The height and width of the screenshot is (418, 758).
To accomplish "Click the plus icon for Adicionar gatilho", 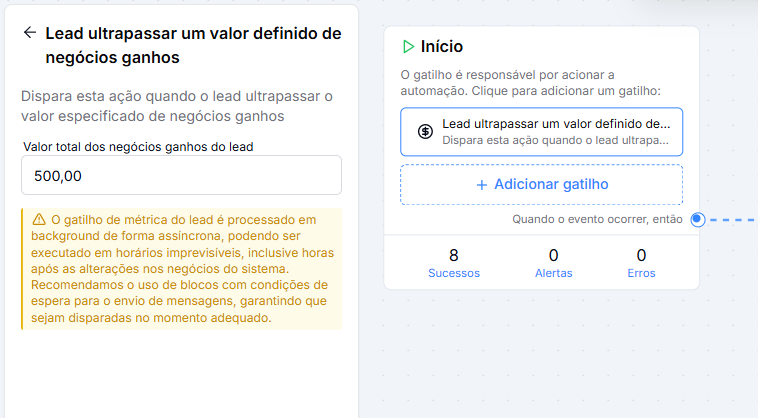I will tap(481, 184).
